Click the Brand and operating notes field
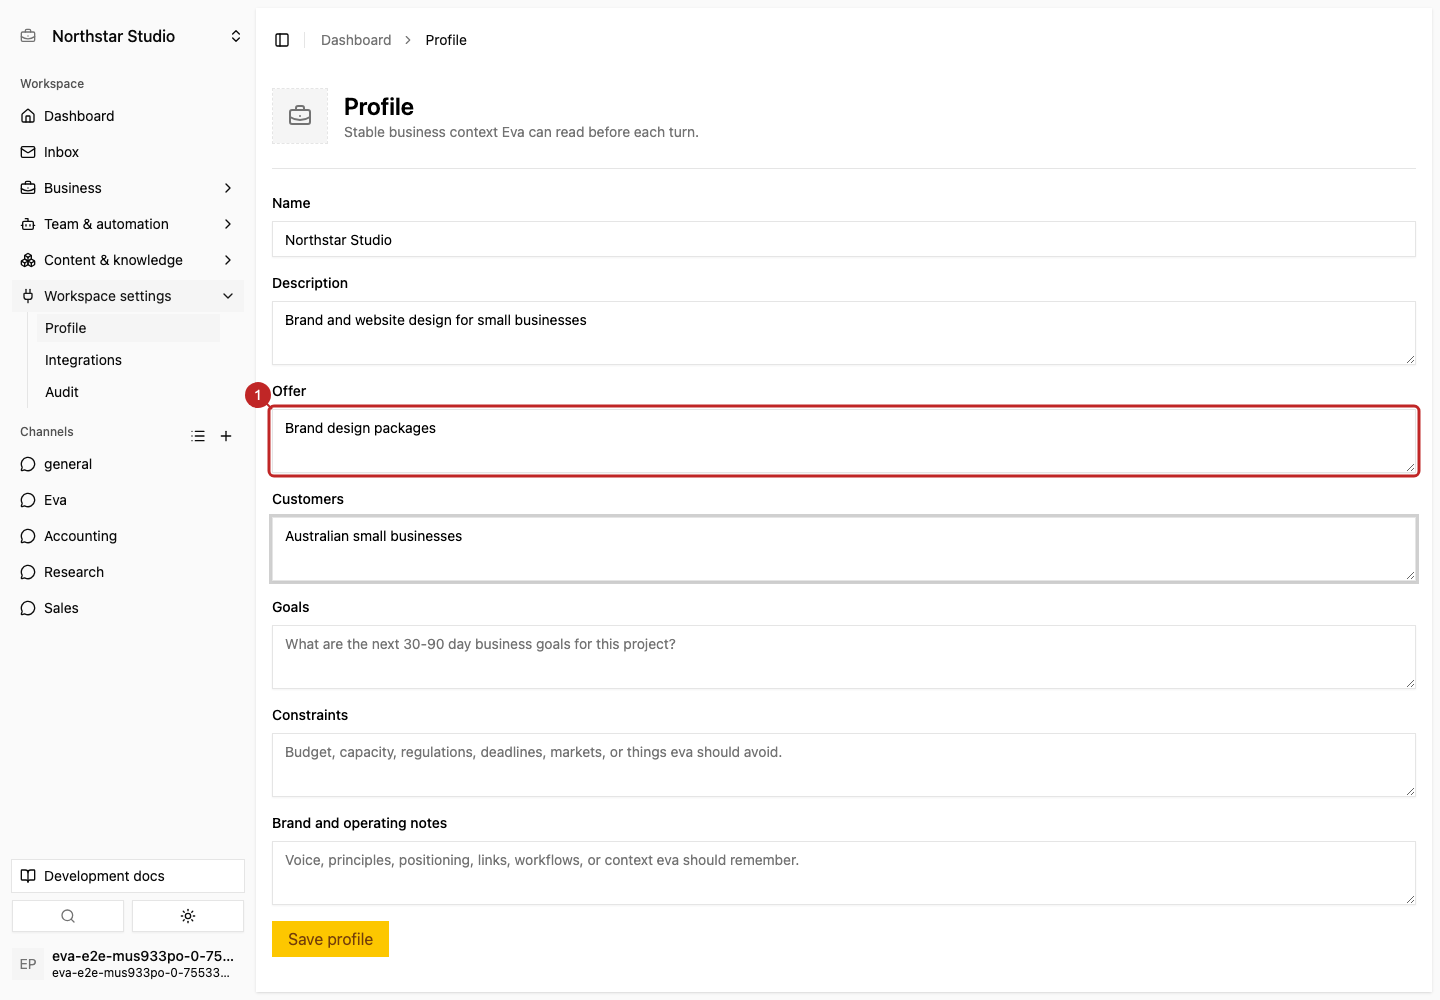This screenshot has height=1000, width=1440. point(844,873)
